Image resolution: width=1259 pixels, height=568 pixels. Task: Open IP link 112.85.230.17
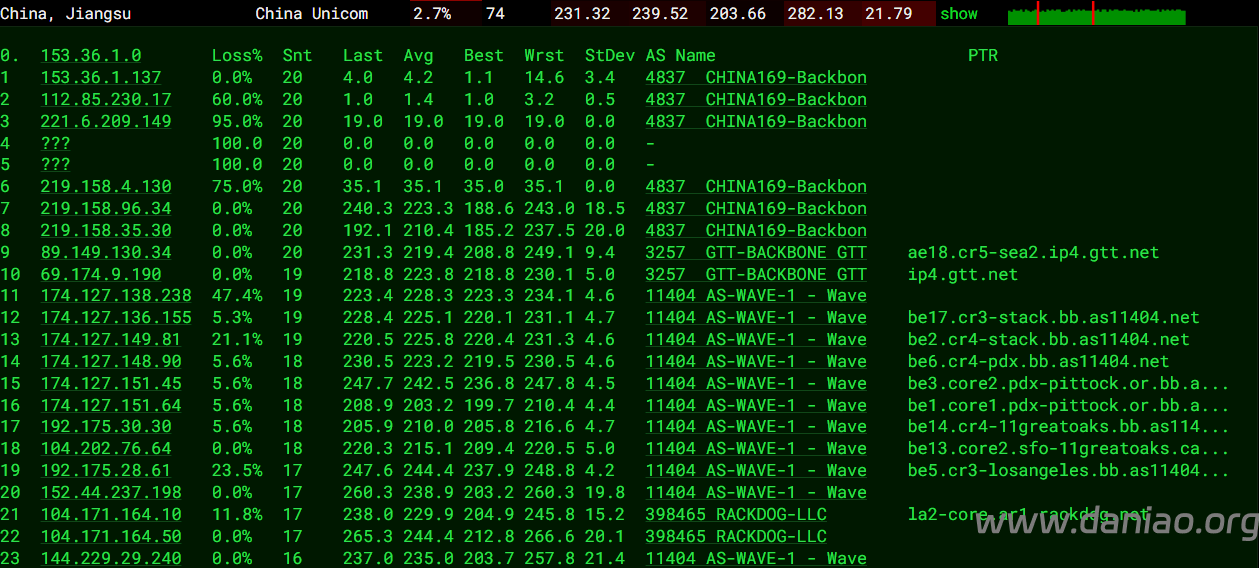point(106,99)
